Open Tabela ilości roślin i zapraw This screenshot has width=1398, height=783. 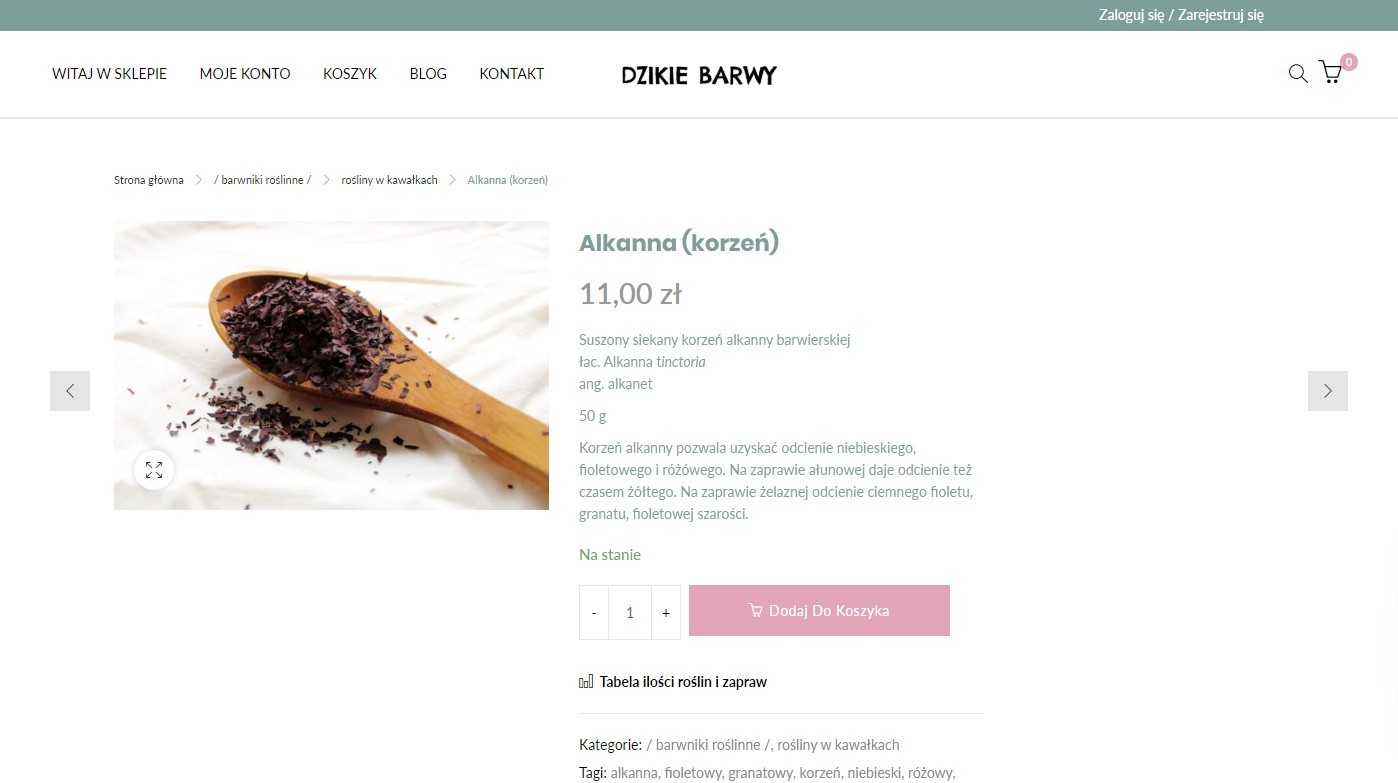(683, 682)
